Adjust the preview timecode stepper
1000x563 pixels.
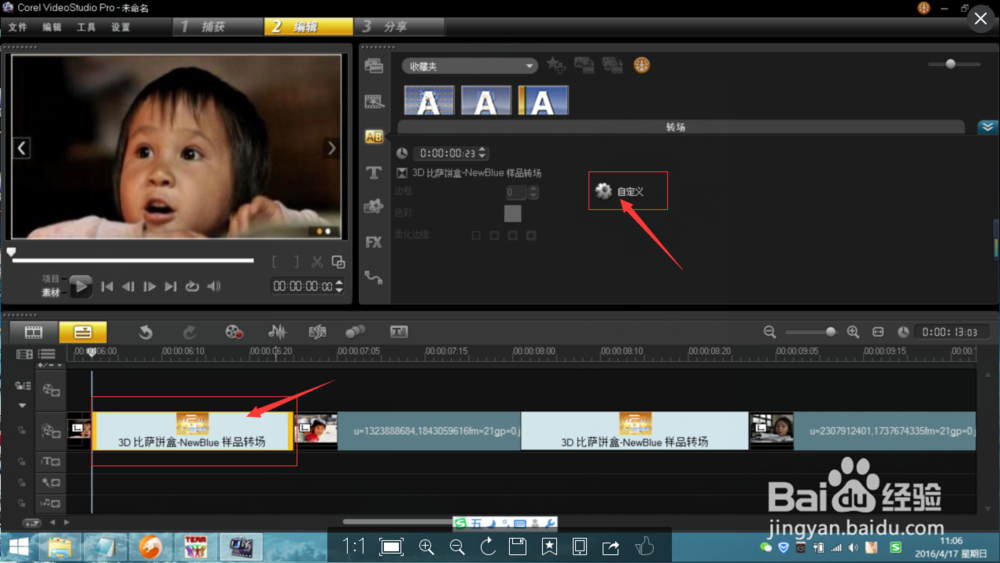point(339,286)
